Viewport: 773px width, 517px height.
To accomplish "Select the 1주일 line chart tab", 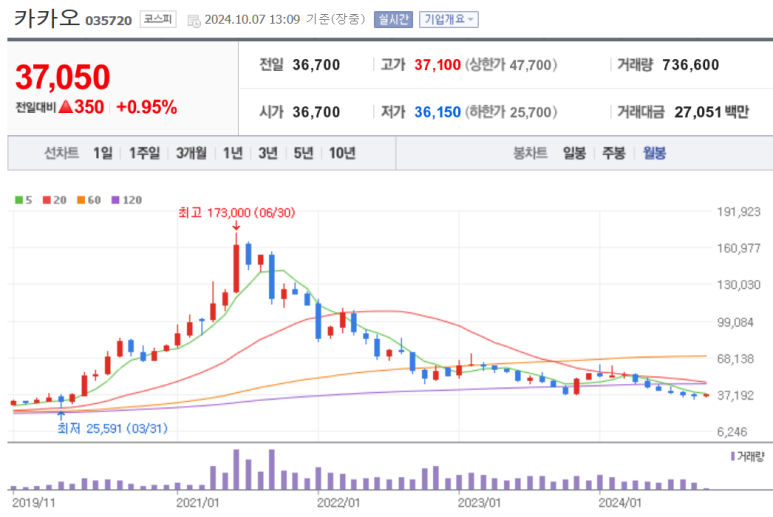I will pyautogui.click(x=144, y=153).
